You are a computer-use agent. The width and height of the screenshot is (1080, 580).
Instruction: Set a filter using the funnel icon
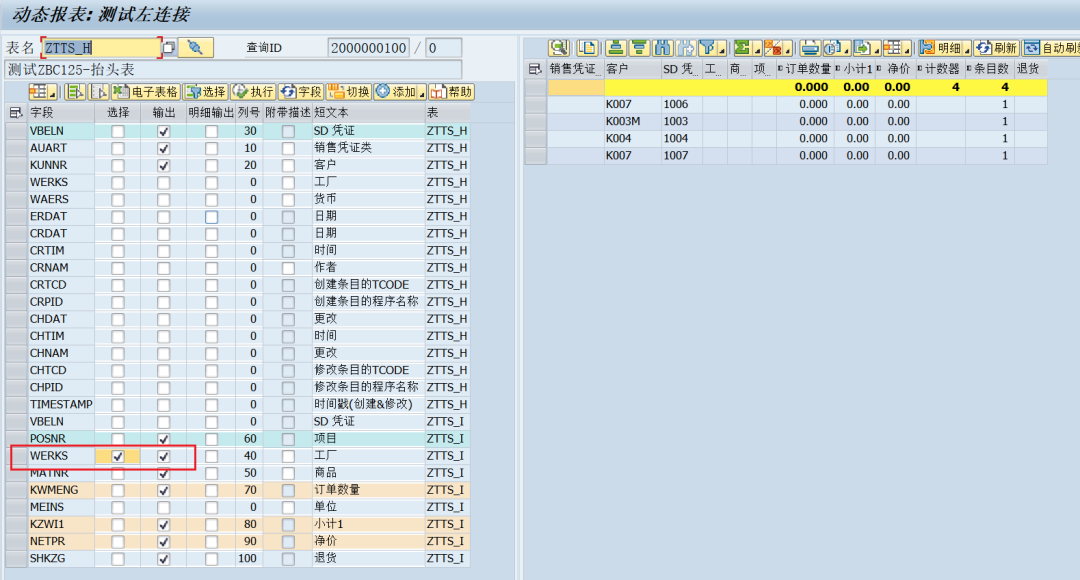[707, 48]
